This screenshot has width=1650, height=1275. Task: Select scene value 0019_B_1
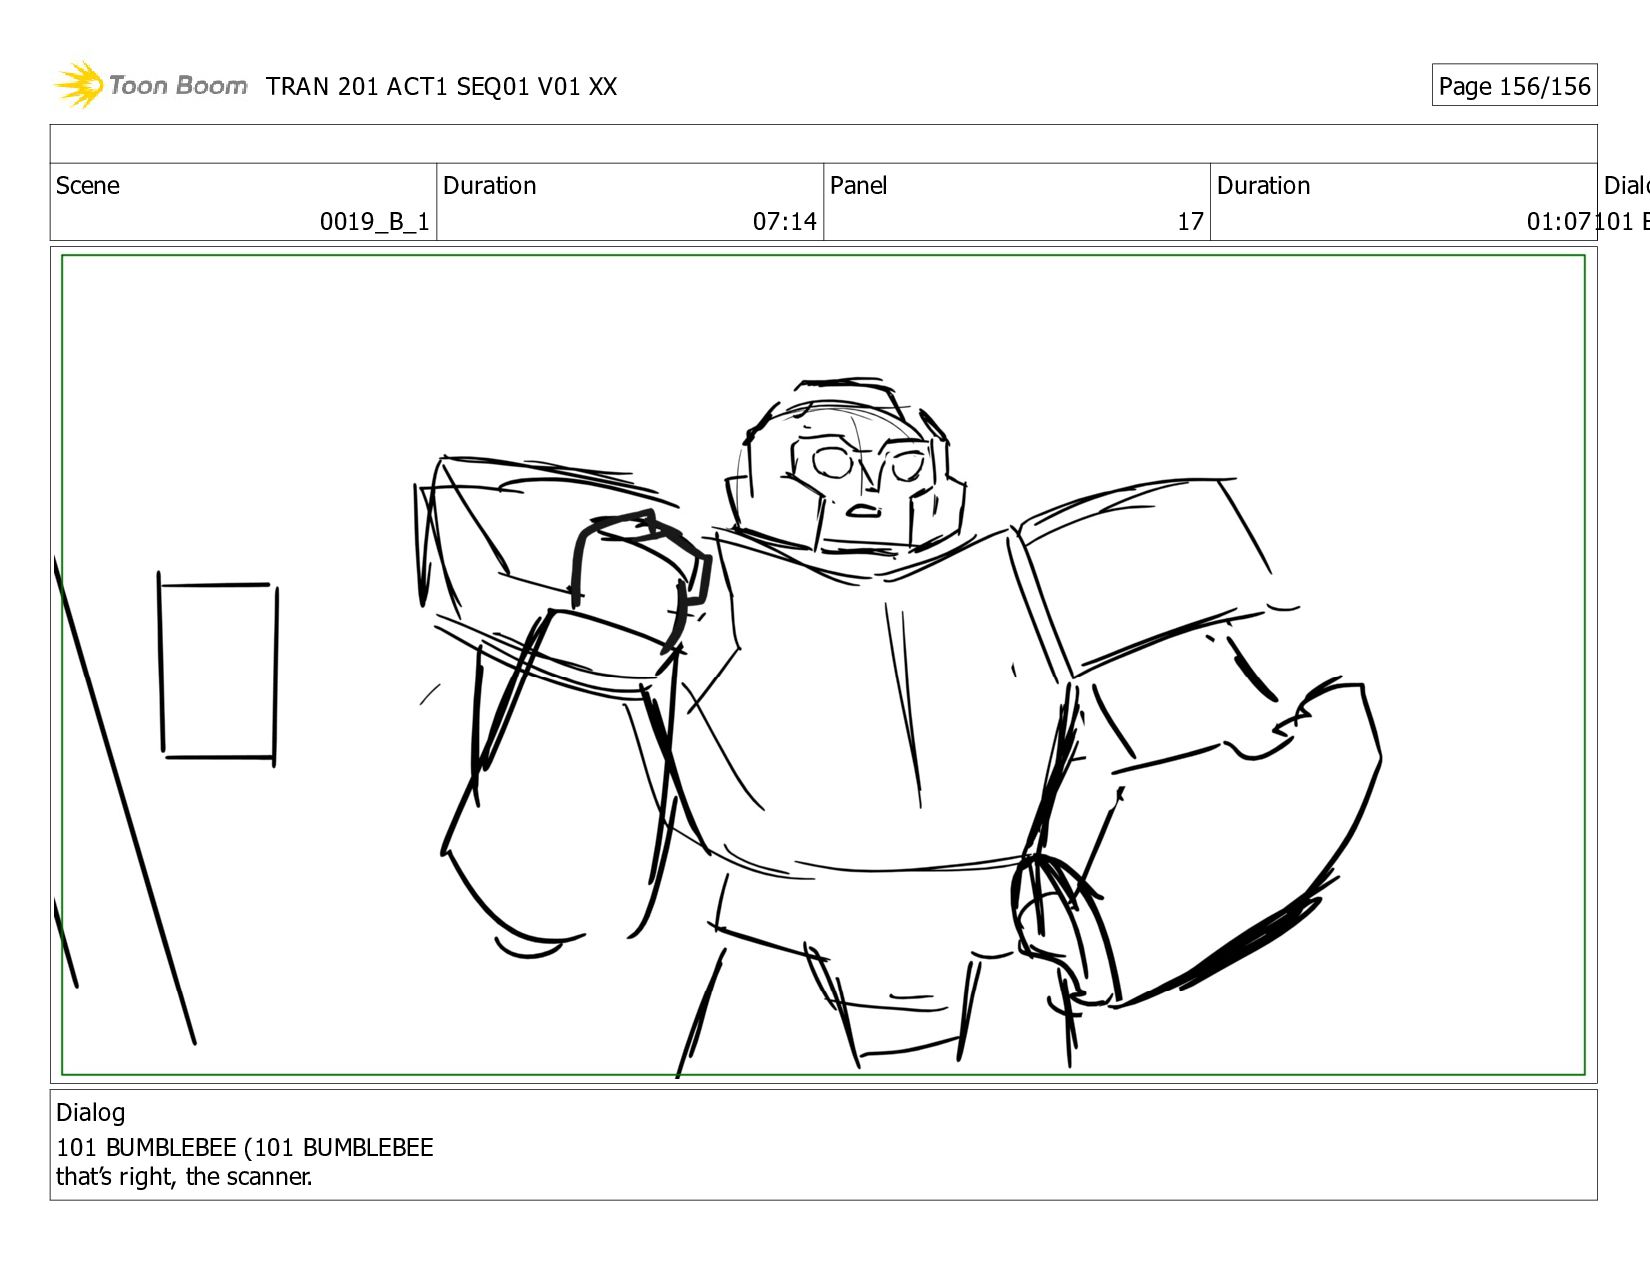coord(374,222)
